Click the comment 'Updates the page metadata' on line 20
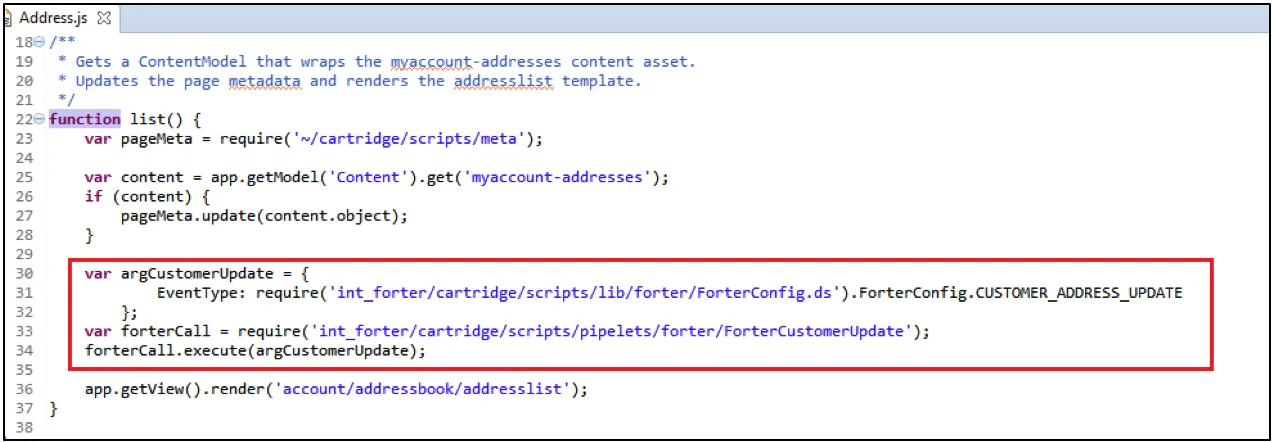Screen dimensions: 1272x442 [189, 81]
